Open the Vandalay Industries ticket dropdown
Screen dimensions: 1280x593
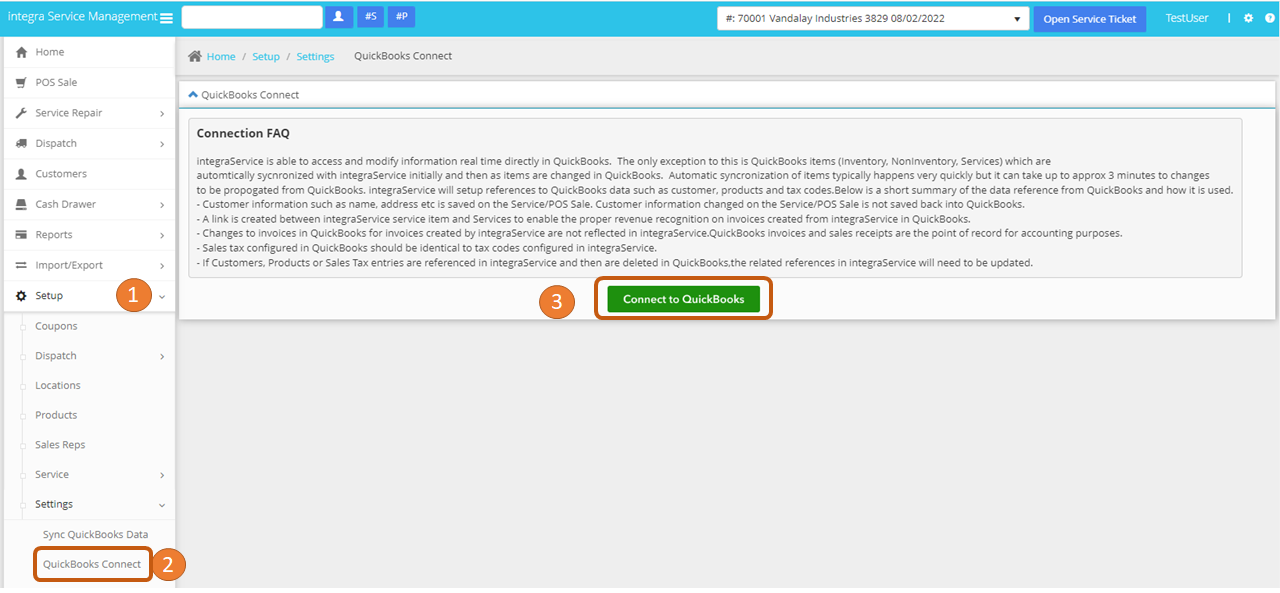click(873, 18)
